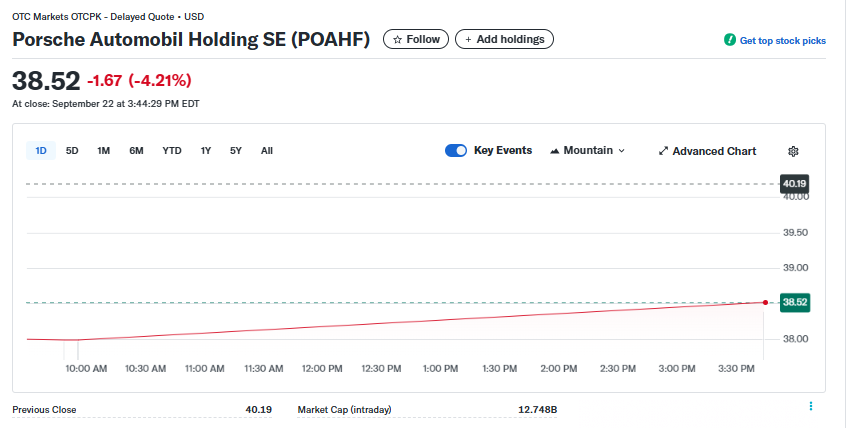
Task: Select the 6M time range
Action: coord(137,151)
